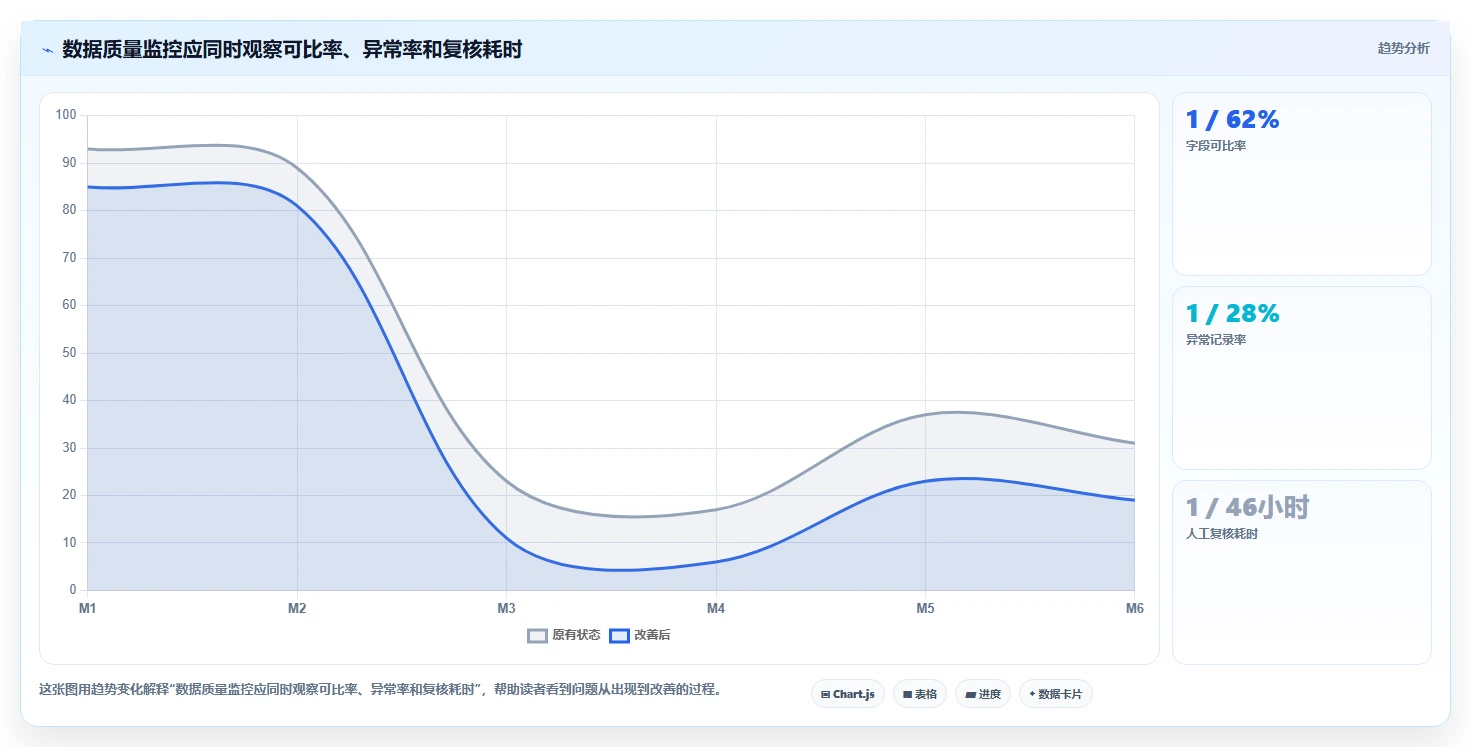The image size is (1471, 747).
Task: Click the icon inside Chart.js chip
Action: [x=825, y=694]
